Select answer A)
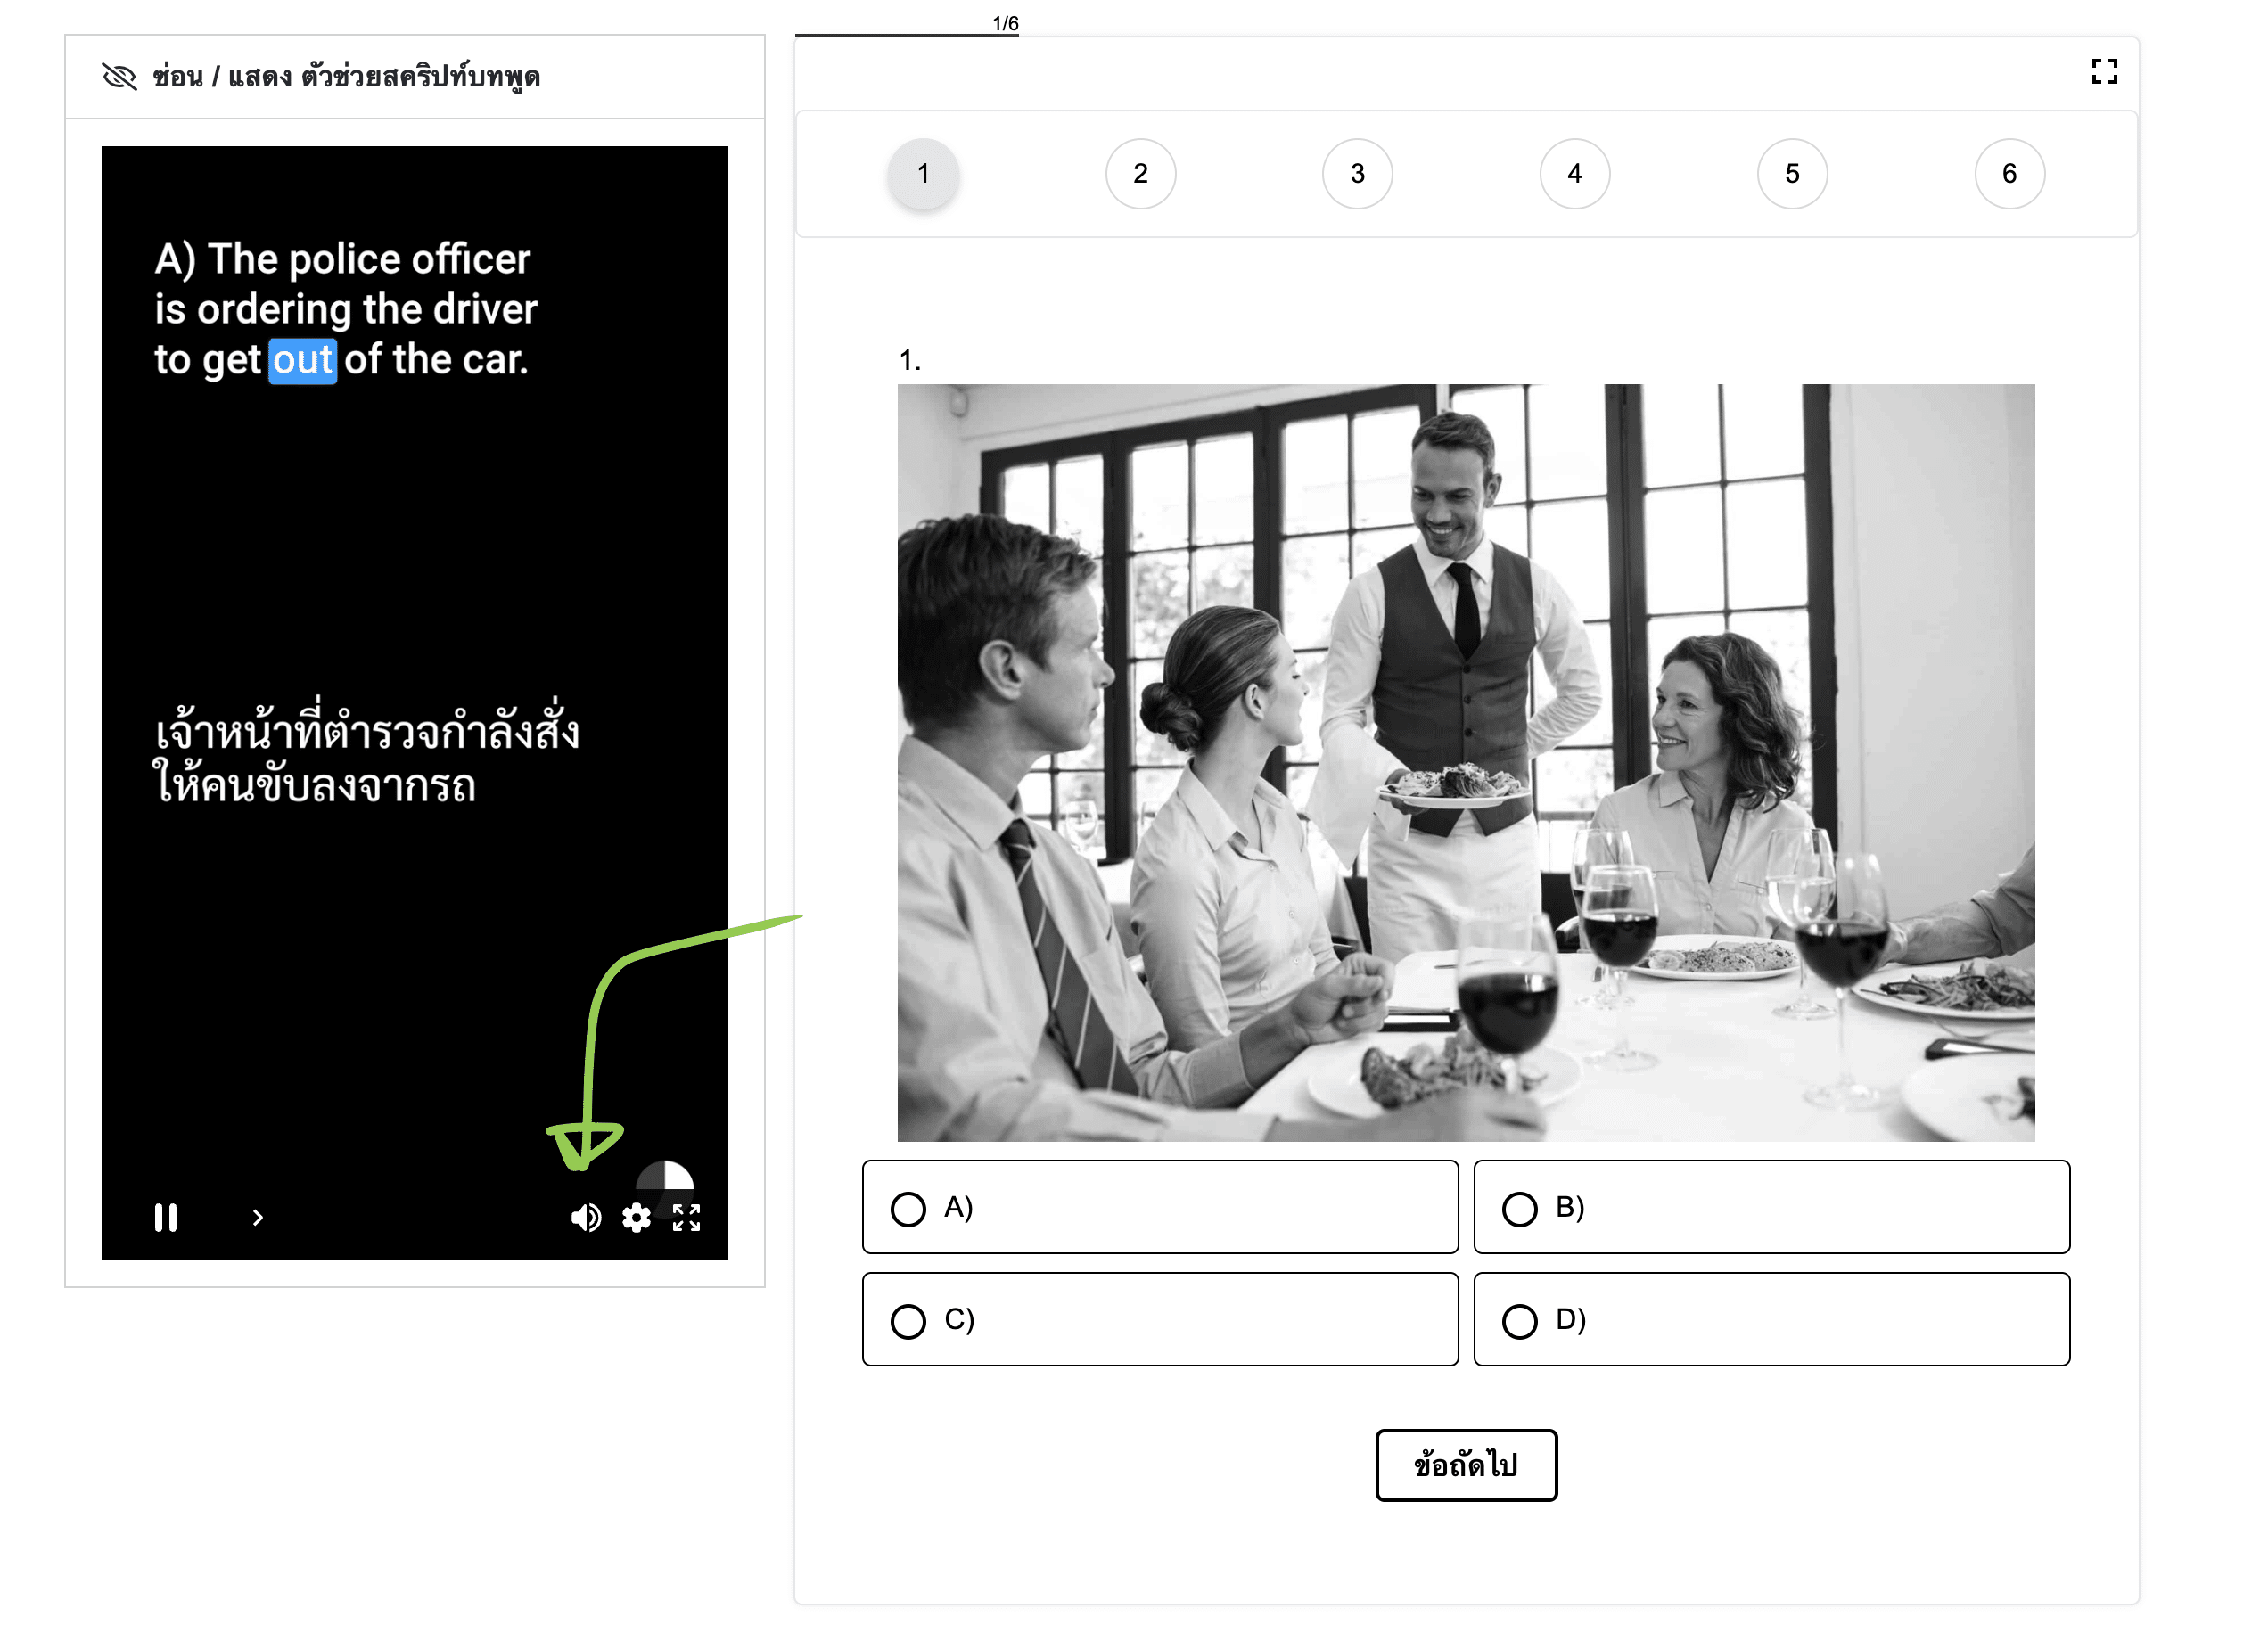The height and width of the screenshot is (1633, 2268). pyautogui.click(x=1160, y=1207)
